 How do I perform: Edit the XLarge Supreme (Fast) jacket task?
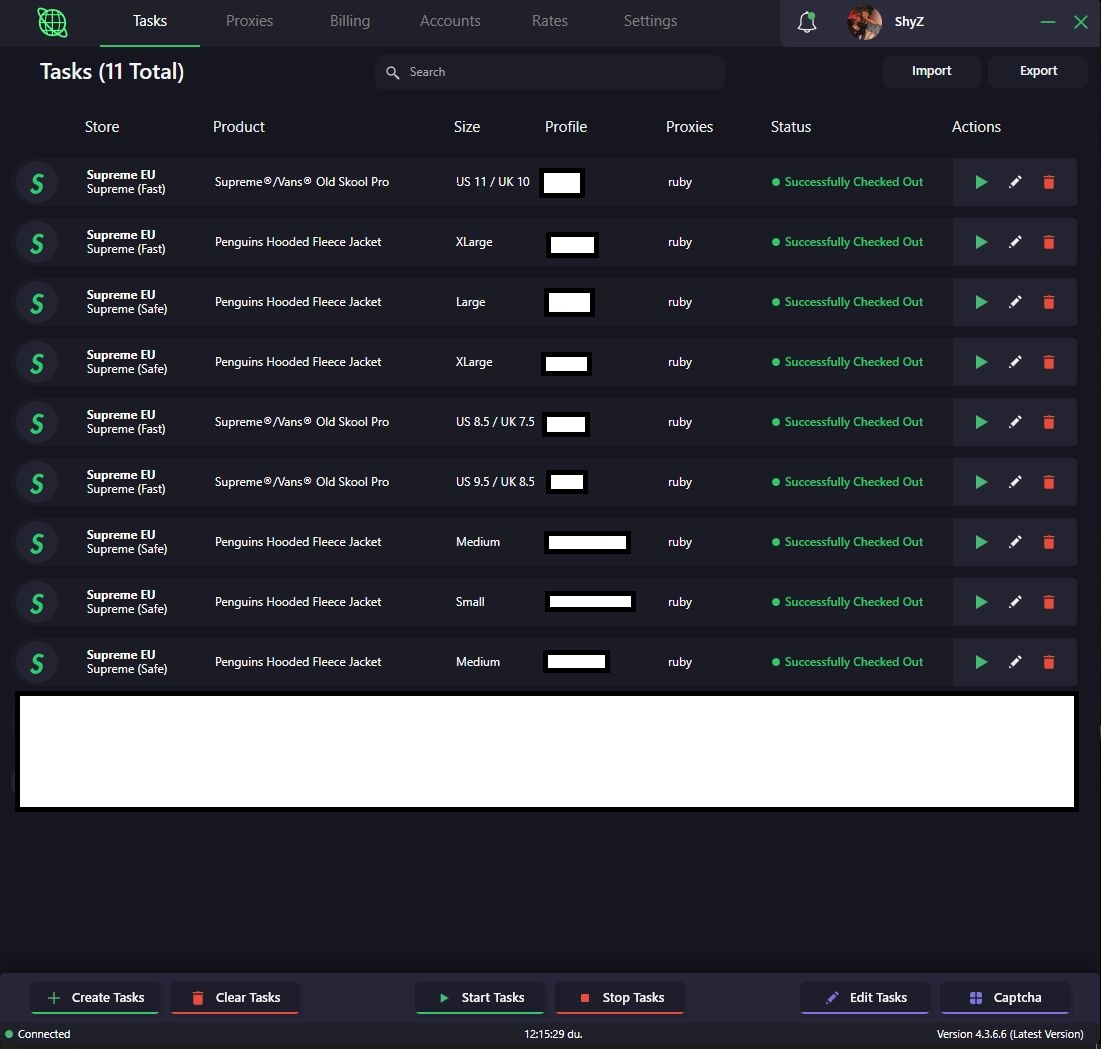(1015, 242)
